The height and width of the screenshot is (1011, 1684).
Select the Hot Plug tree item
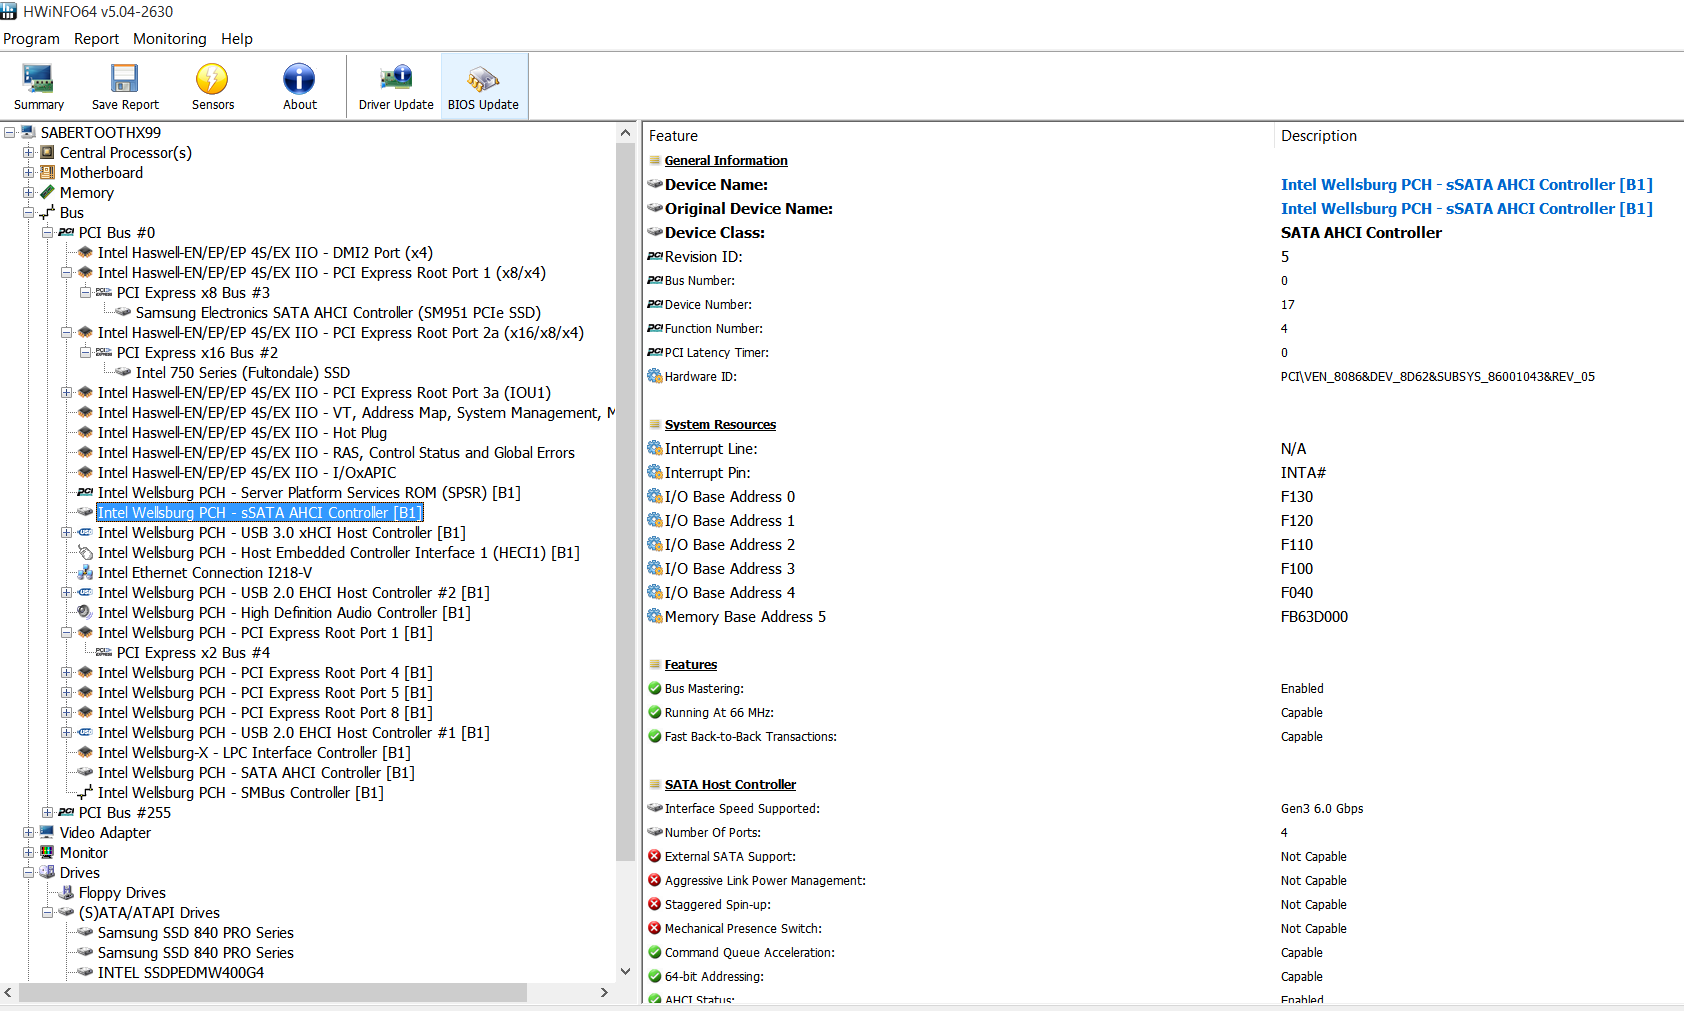point(242,432)
